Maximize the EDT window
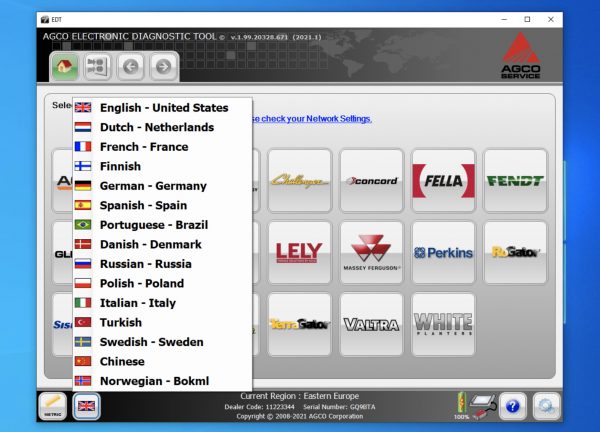600x432 pixels. pos(527,20)
